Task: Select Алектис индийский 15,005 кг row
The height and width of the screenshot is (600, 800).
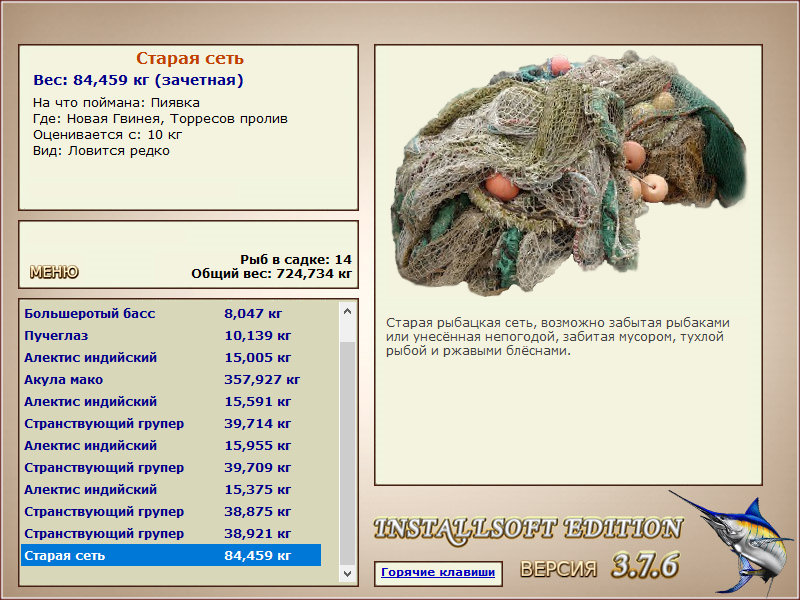Action: [x=171, y=358]
